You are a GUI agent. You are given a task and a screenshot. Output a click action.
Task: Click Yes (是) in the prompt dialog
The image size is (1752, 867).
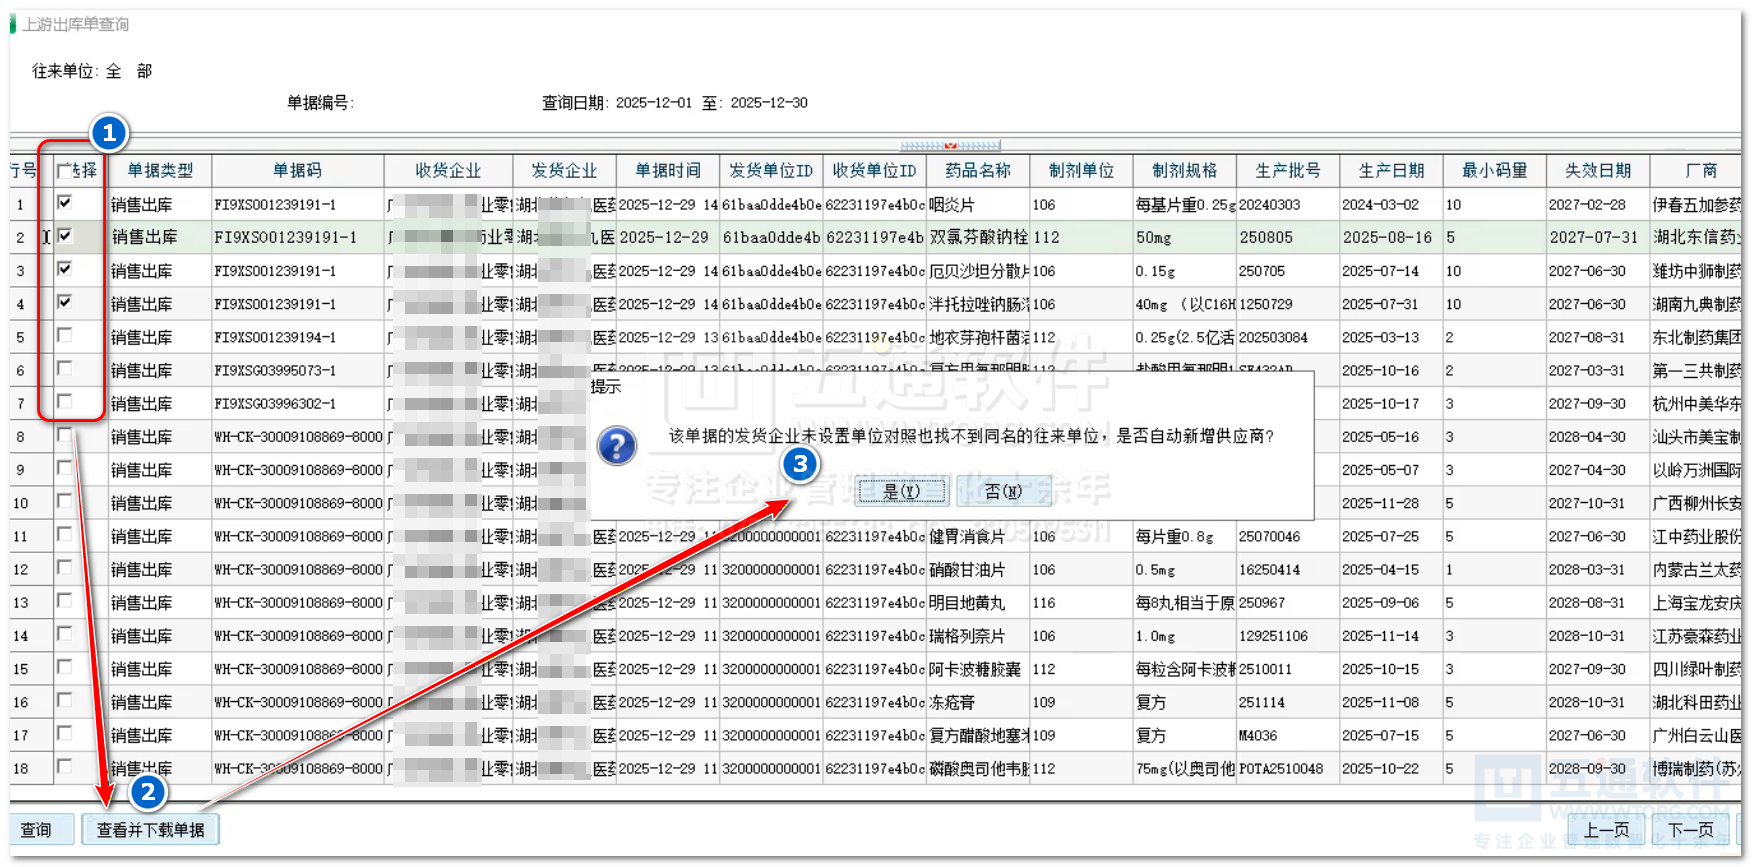[x=901, y=491]
